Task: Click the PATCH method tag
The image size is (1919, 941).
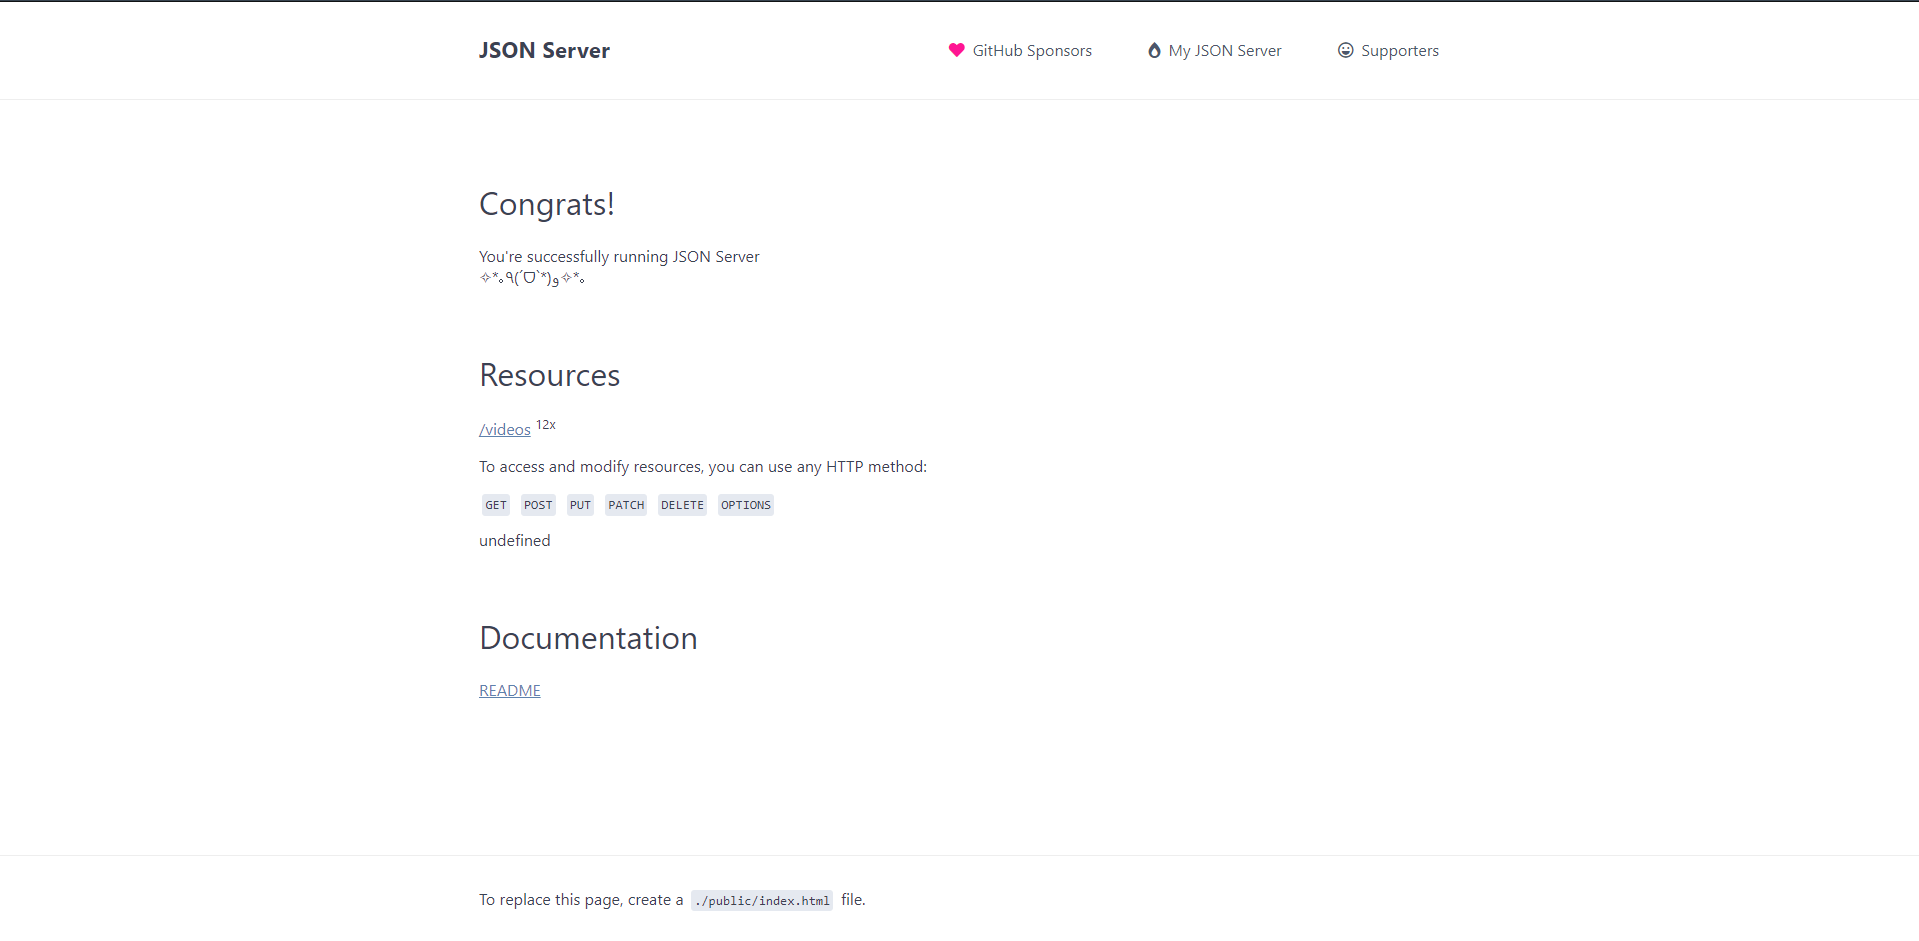Action: tap(626, 505)
